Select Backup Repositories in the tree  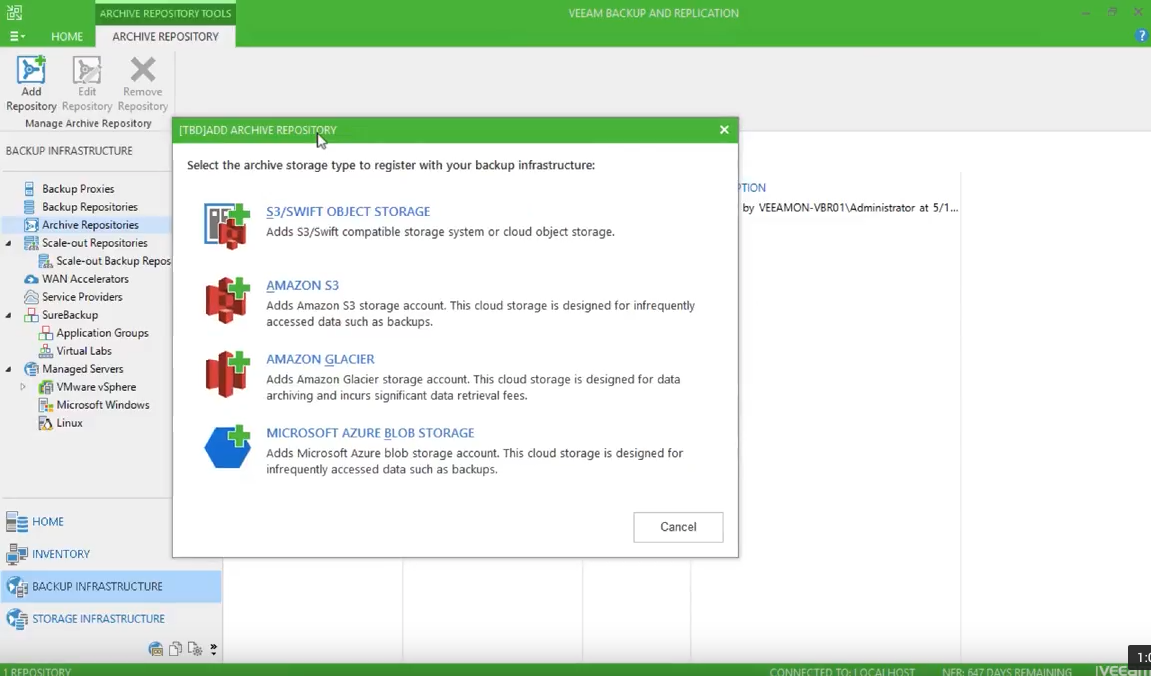[x=90, y=207]
